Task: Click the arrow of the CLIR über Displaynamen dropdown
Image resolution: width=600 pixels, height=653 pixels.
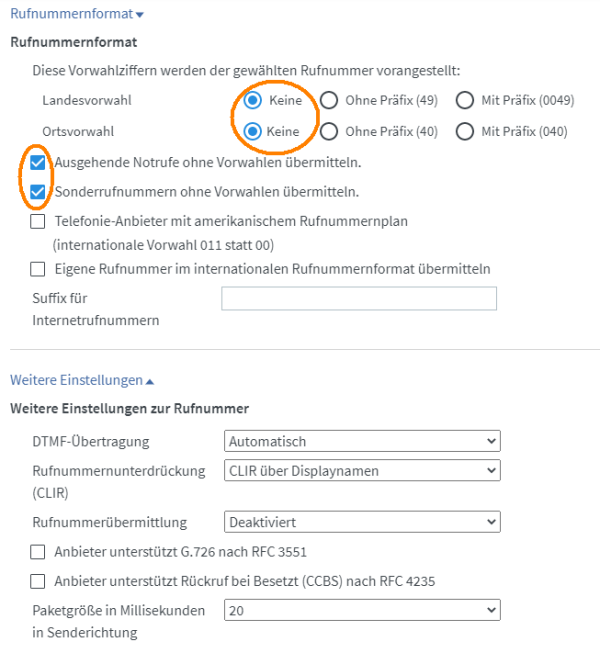Action: tap(491, 471)
